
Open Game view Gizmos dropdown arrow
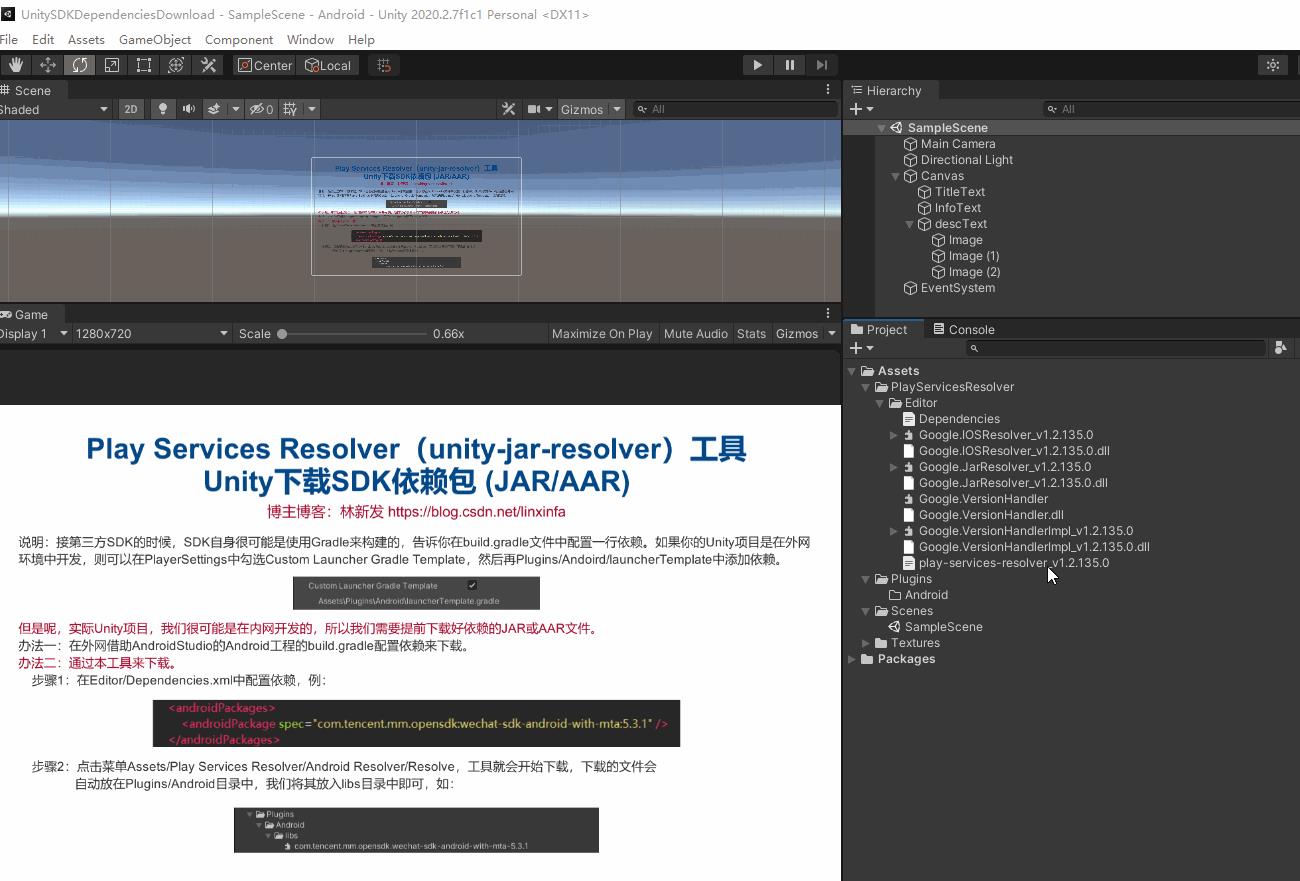coord(832,333)
